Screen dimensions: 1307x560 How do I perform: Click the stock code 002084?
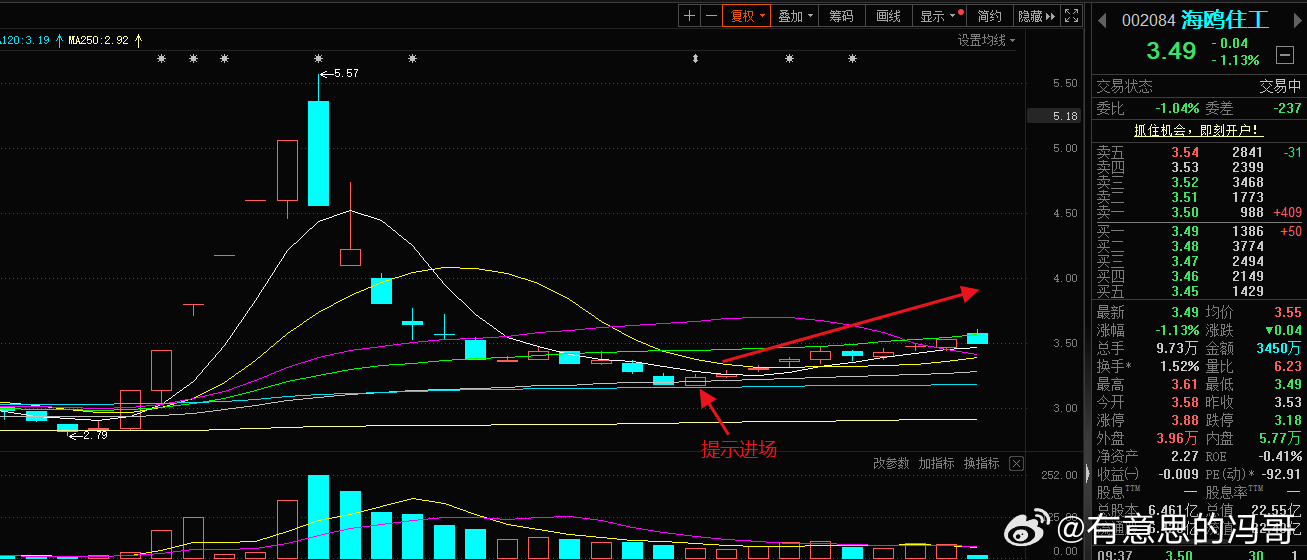tap(1148, 20)
